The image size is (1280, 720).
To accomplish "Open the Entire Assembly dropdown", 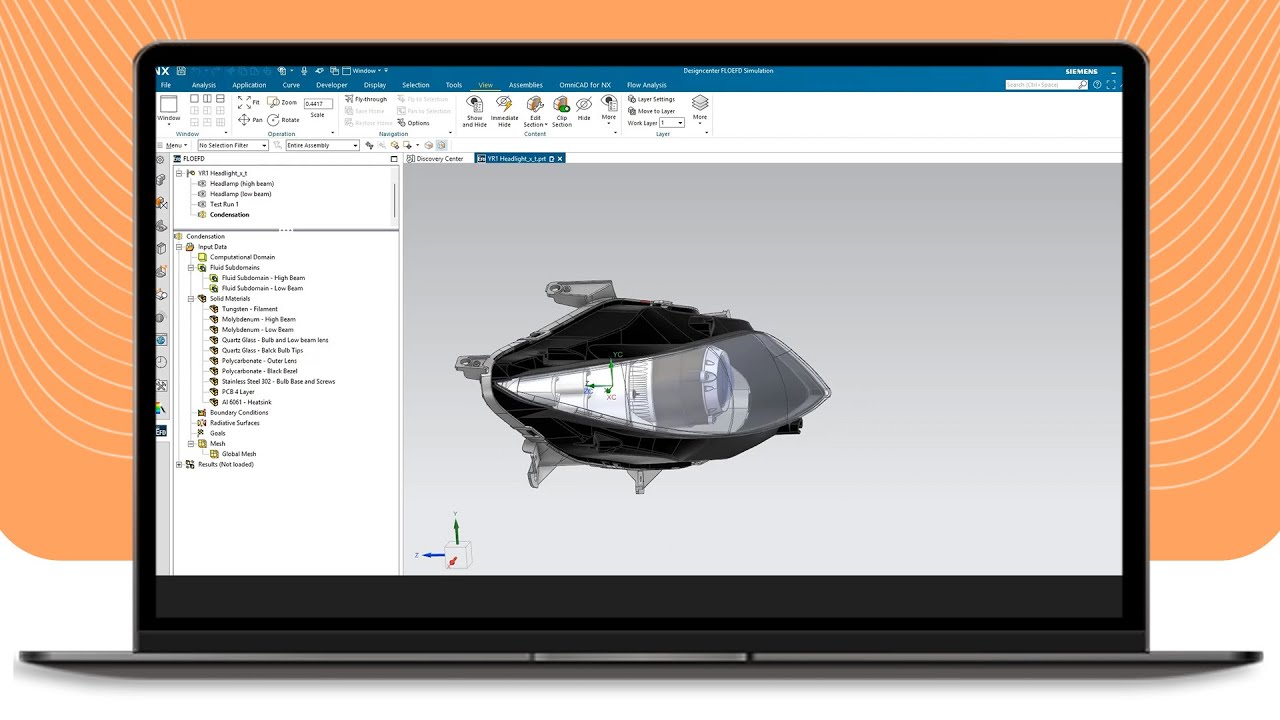I will click(x=322, y=145).
